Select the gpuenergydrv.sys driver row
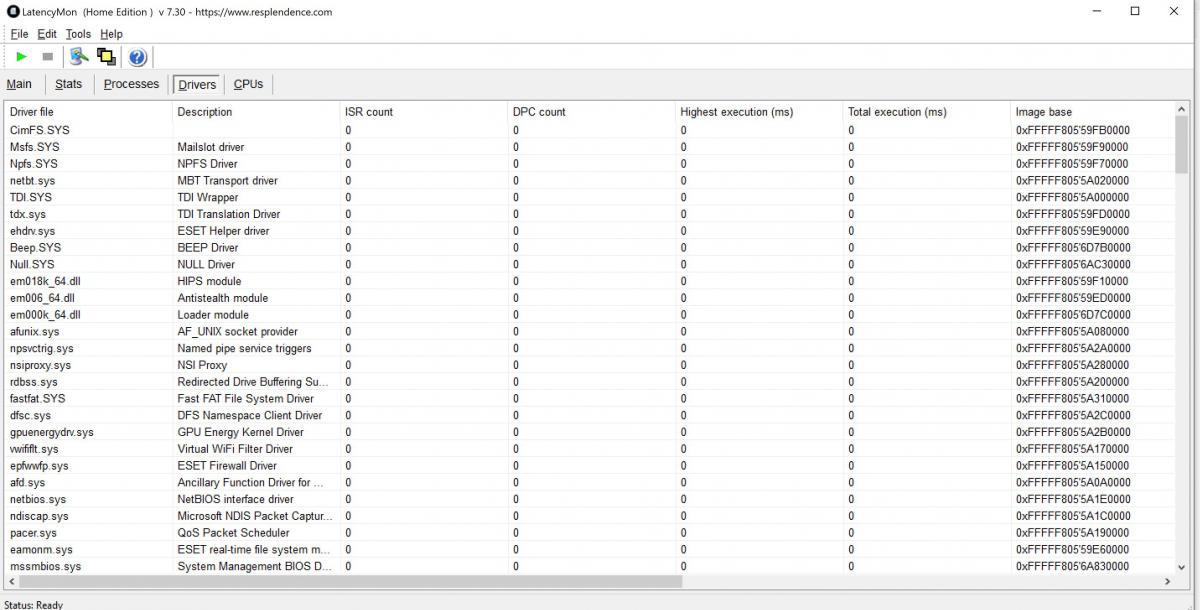The height and width of the screenshot is (610, 1200). pos(590,432)
